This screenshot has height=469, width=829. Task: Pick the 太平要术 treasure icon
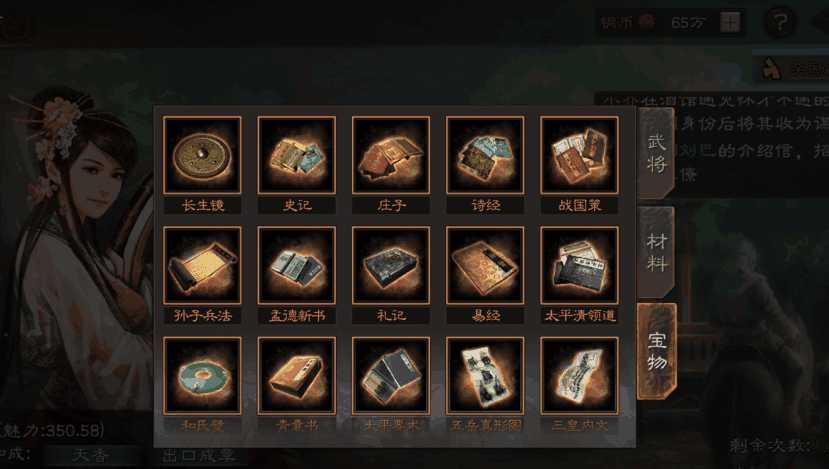click(391, 375)
